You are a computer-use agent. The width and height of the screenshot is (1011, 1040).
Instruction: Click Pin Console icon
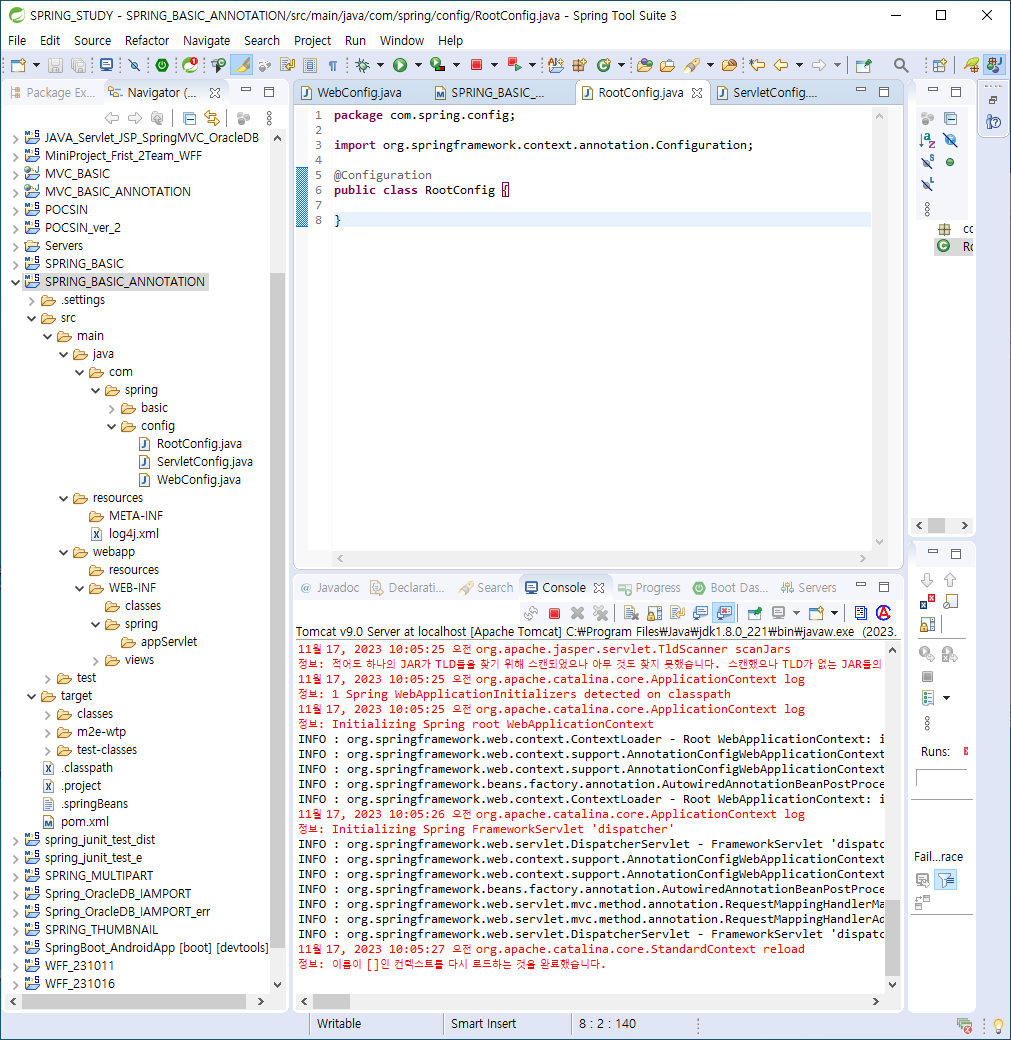pyautogui.click(x=754, y=614)
